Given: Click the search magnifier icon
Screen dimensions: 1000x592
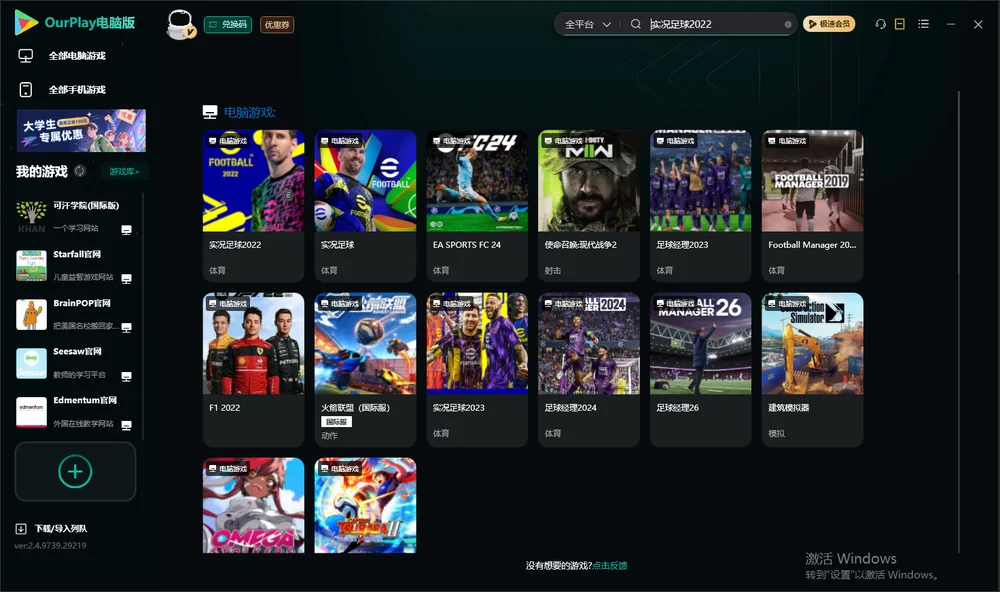Looking at the screenshot, I should point(636,24).
